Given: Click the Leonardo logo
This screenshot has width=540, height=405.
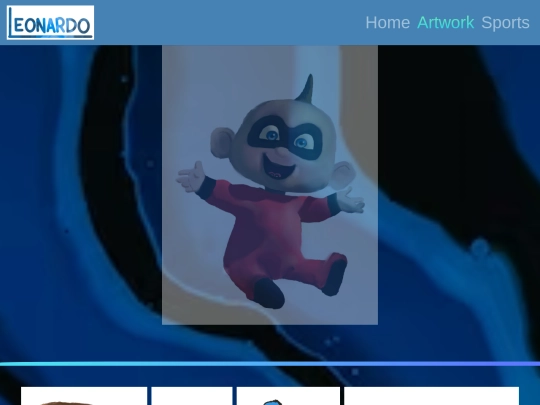Looking at the screenshot, I should (50, 22).
